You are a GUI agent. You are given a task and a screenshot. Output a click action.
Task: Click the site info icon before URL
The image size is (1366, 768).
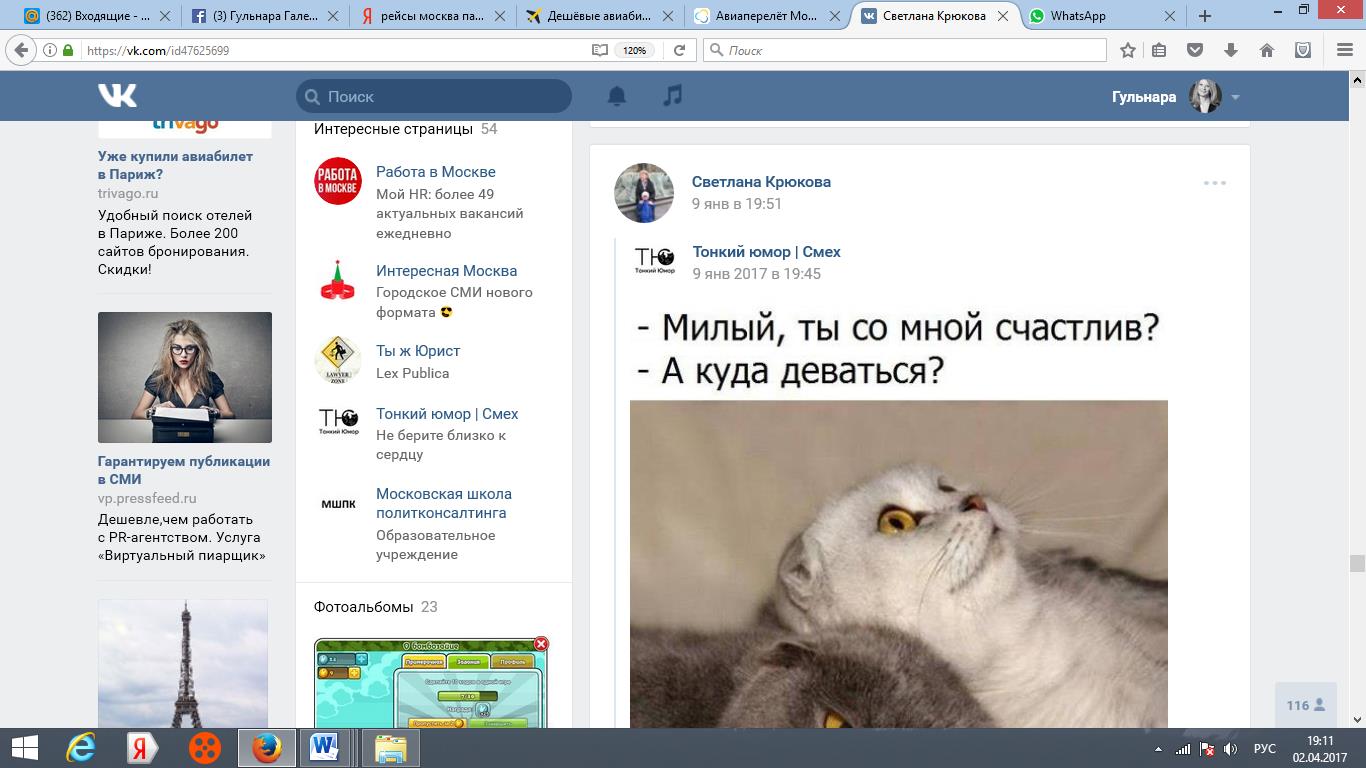50,50
